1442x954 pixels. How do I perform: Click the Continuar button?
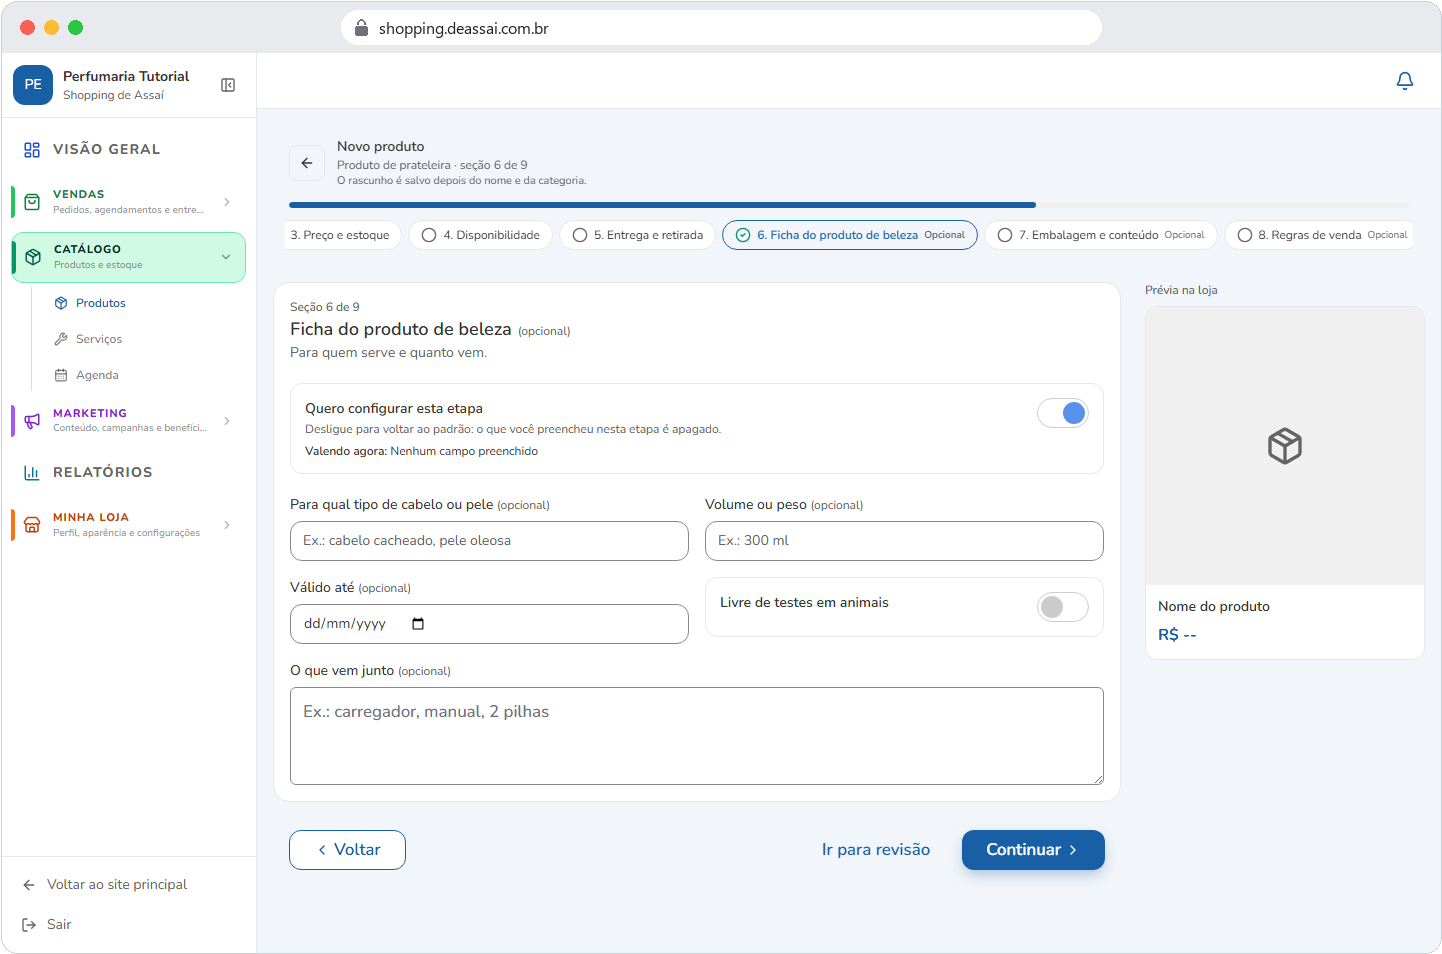tap(1033, 850)
